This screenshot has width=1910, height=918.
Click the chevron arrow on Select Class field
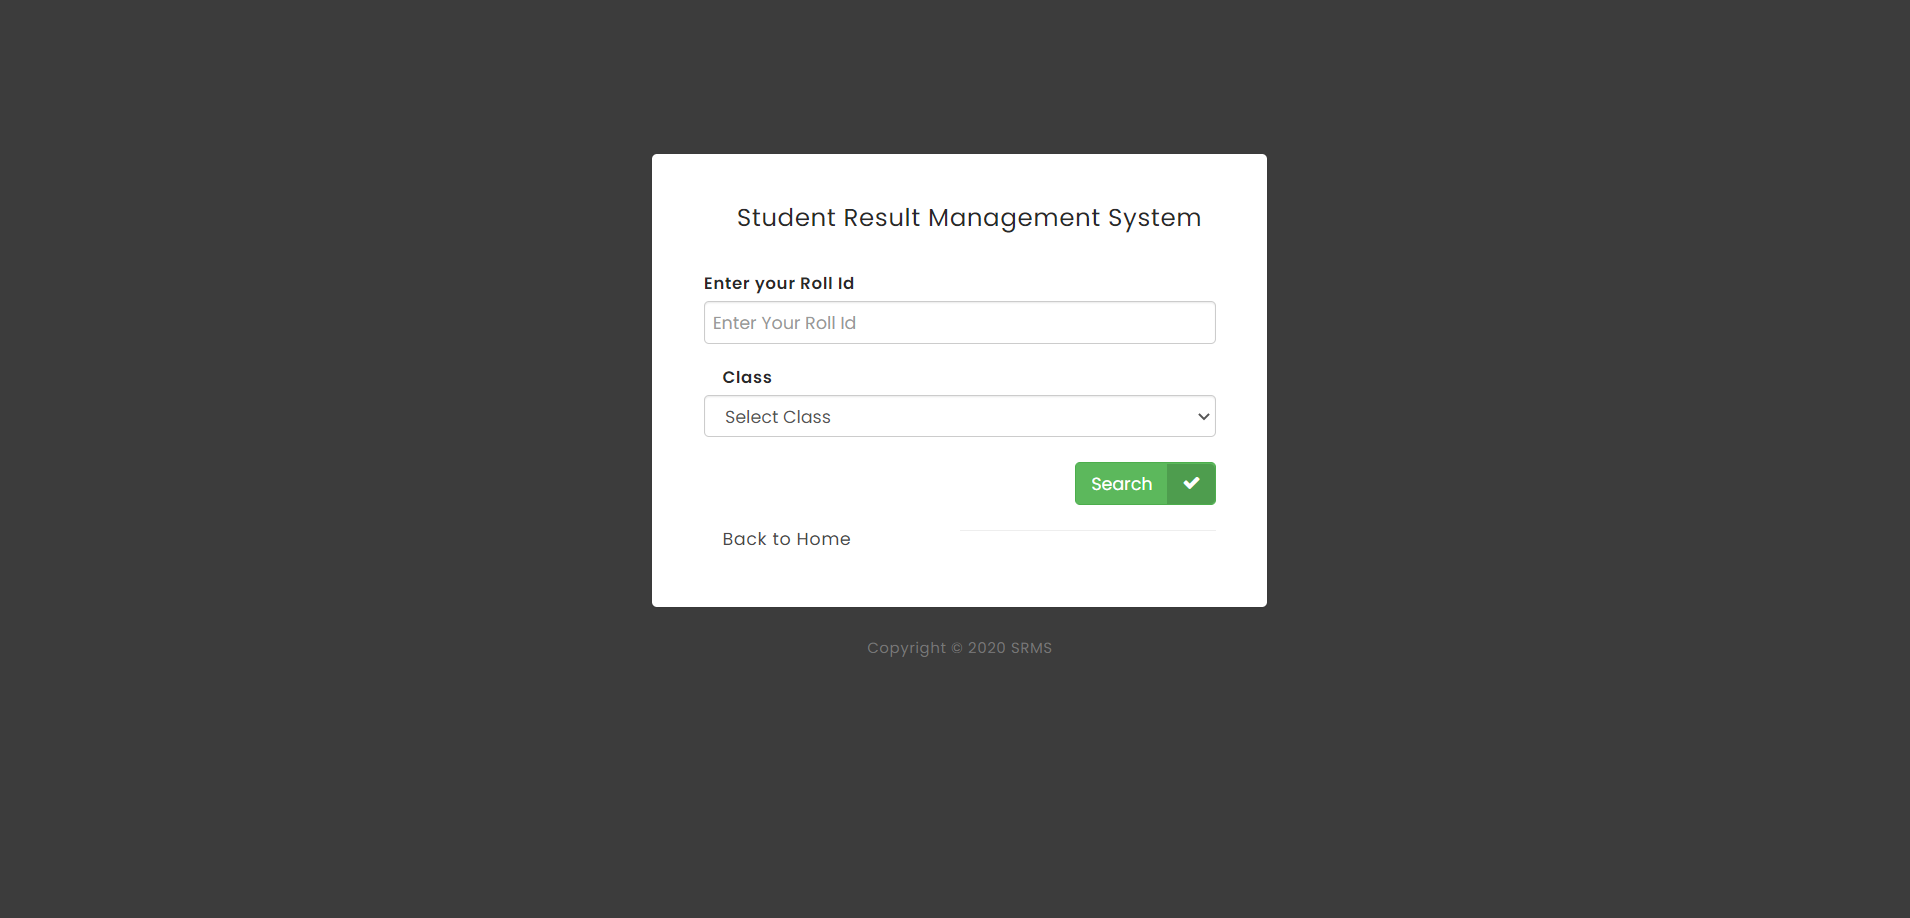pyautogui.click(x=1201, y=416)
